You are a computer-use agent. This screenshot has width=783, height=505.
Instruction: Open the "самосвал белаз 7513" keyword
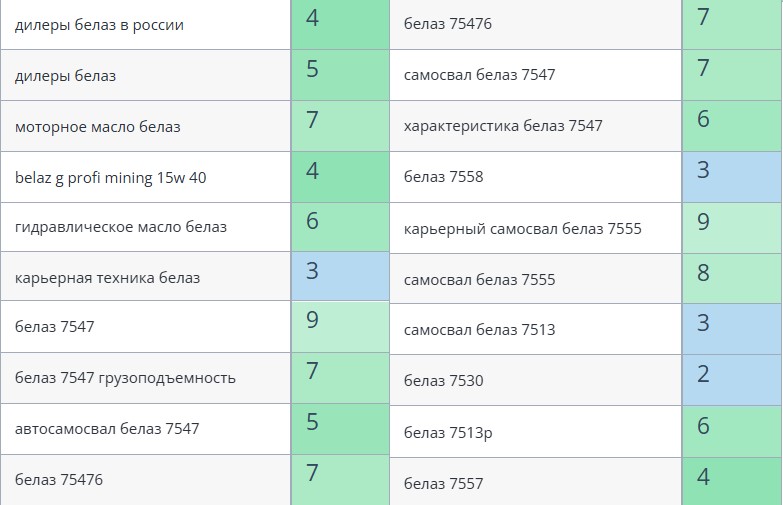(479, 329)
